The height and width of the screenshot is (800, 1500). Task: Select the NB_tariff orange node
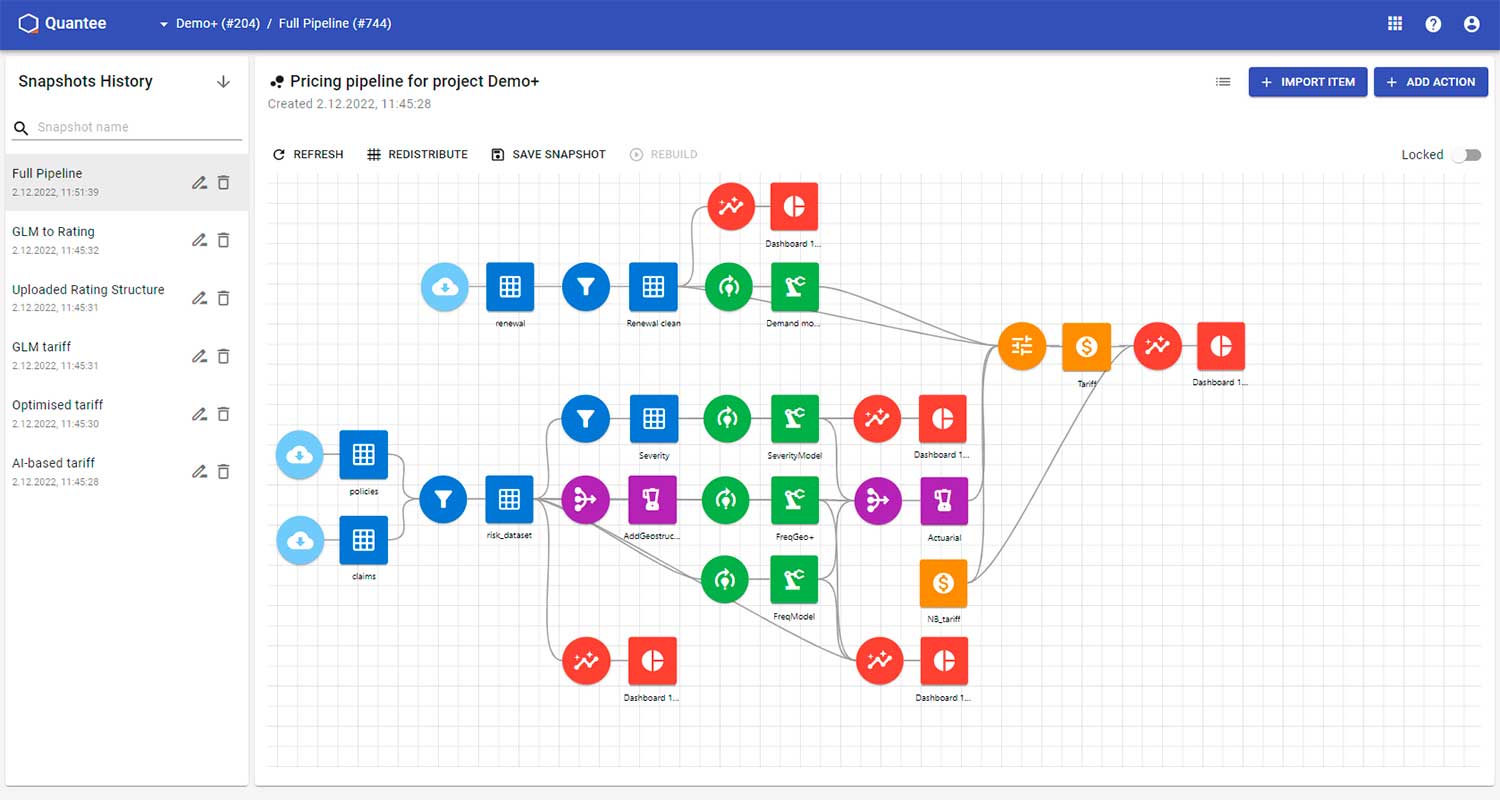[944, 583]
